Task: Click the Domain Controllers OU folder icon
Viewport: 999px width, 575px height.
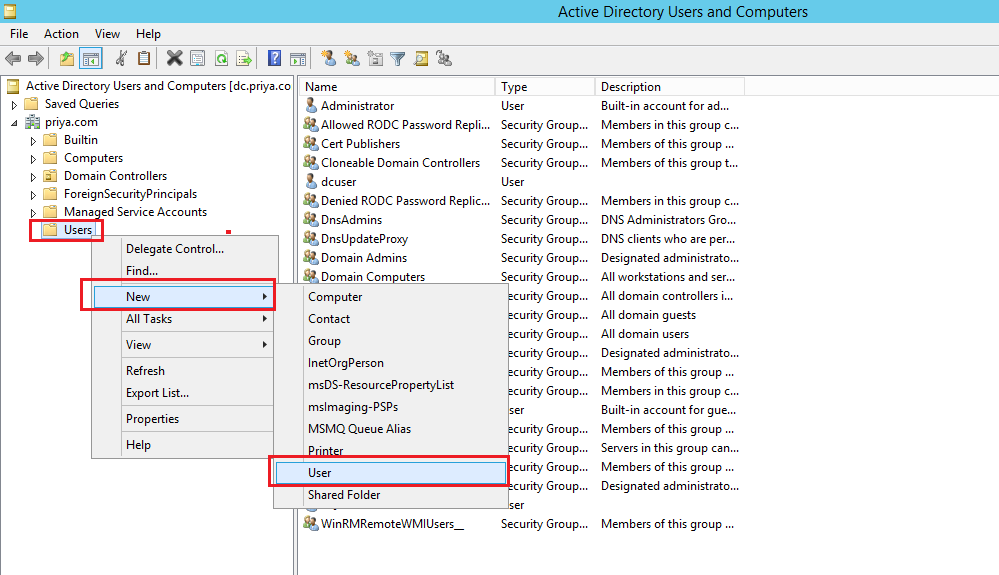Action: point(50,176)
